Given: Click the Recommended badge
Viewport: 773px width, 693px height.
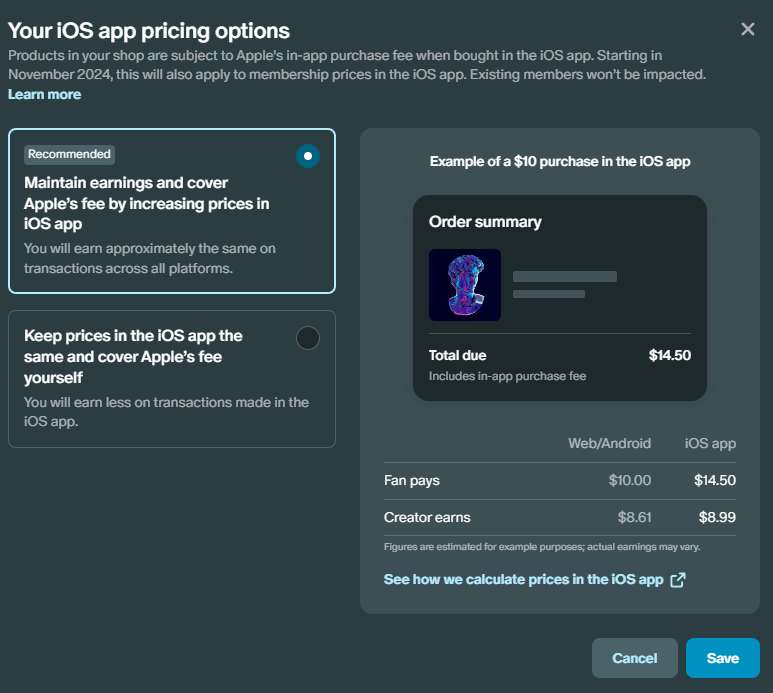Looking at the screenshot, I should 69,154.
